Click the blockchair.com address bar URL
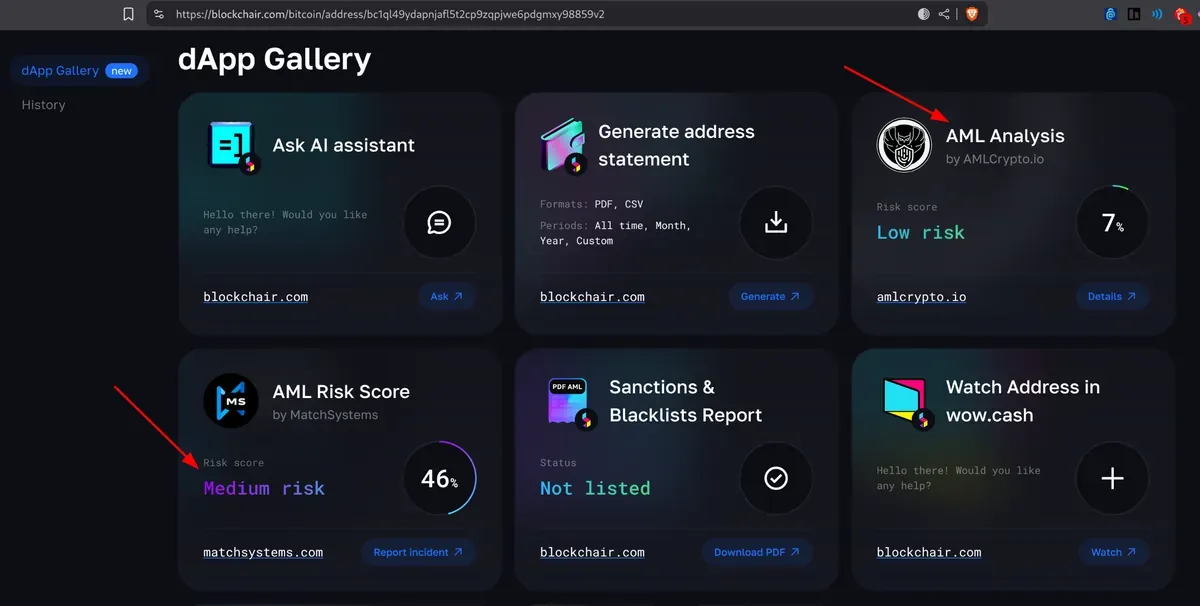This screenshot has height=606, width=1200. (389, 15)
